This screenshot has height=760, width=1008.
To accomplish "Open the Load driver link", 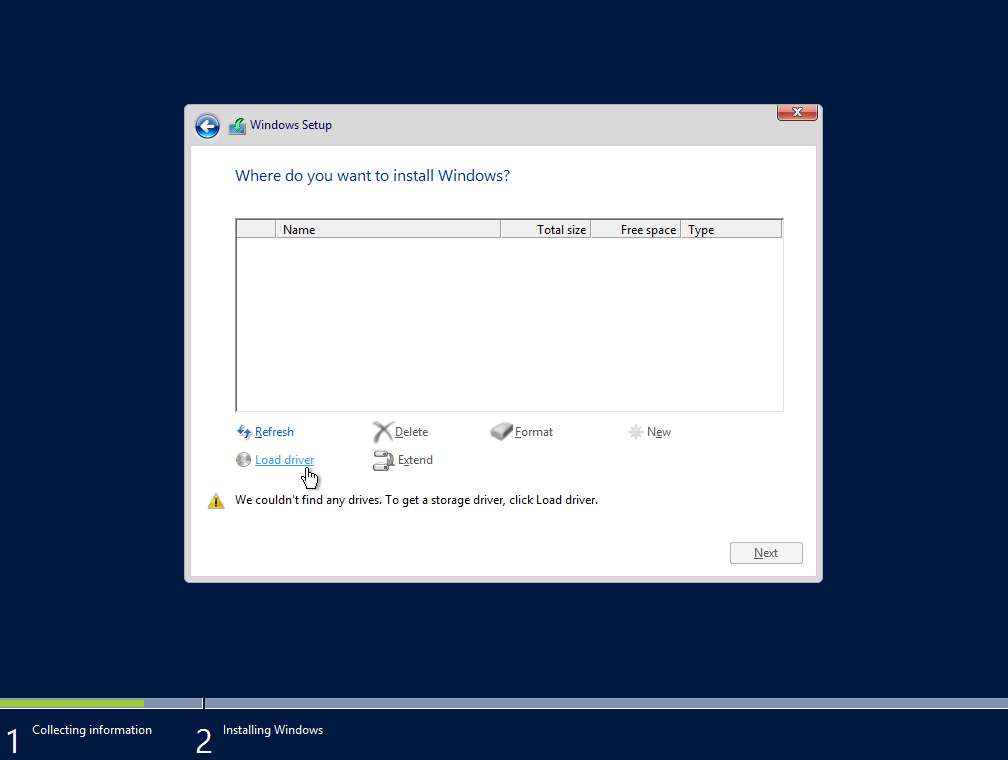I will click(x=284, y=460).
